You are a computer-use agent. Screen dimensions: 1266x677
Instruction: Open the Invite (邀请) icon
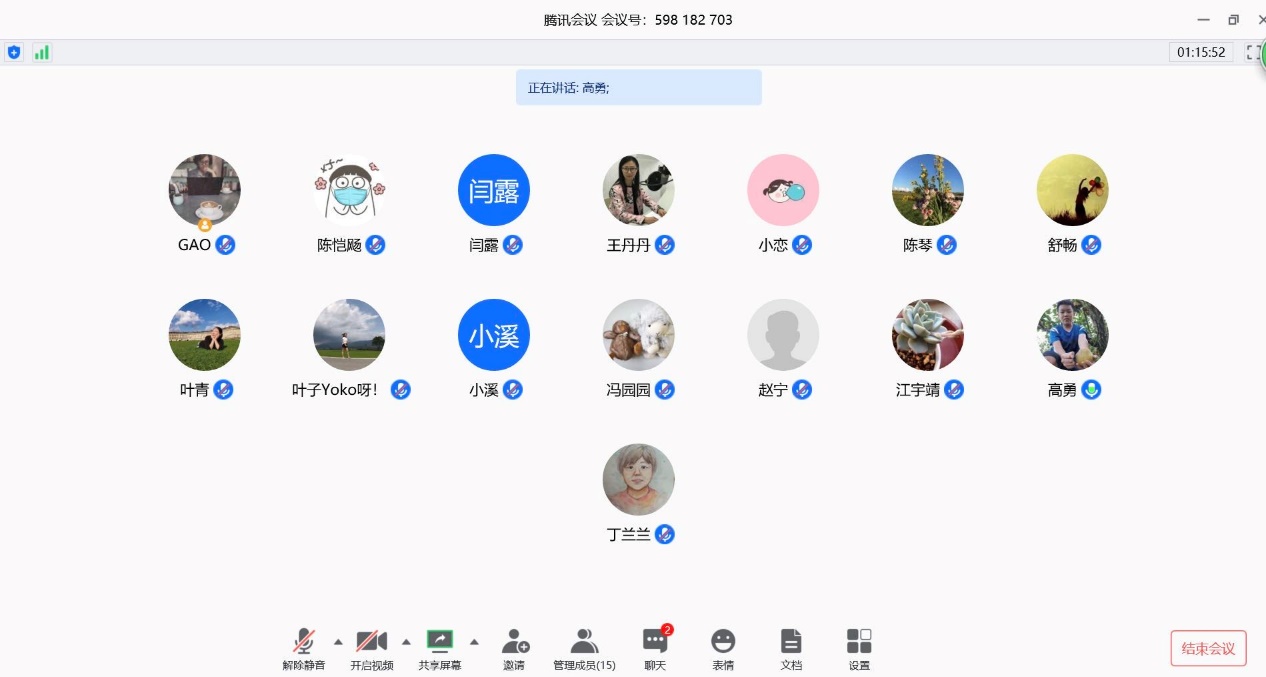(x=514, y=649)
